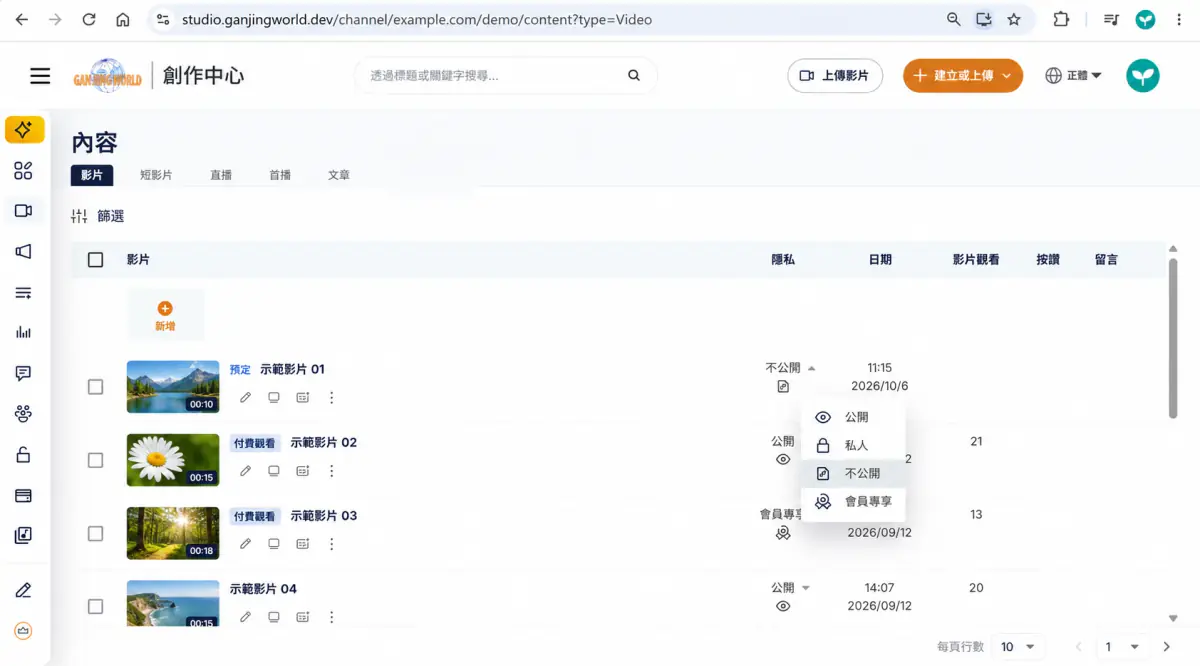Click the channel avatar in header

tap(1142, 76)
